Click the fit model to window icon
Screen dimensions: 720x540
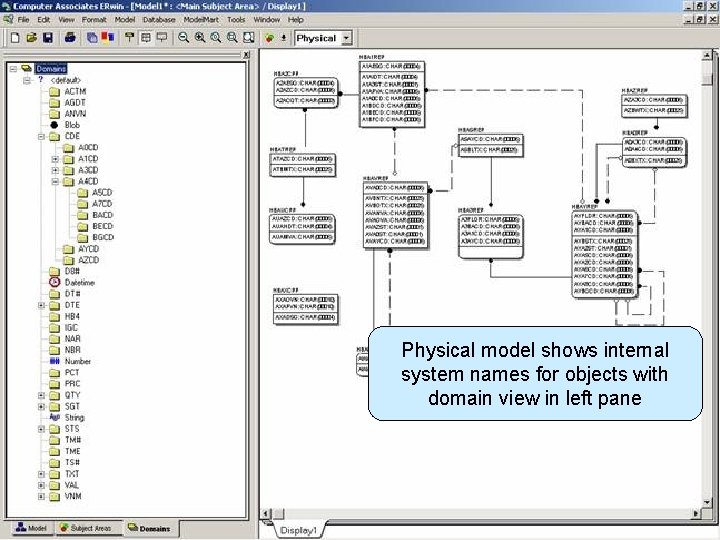tap(248, 38)
